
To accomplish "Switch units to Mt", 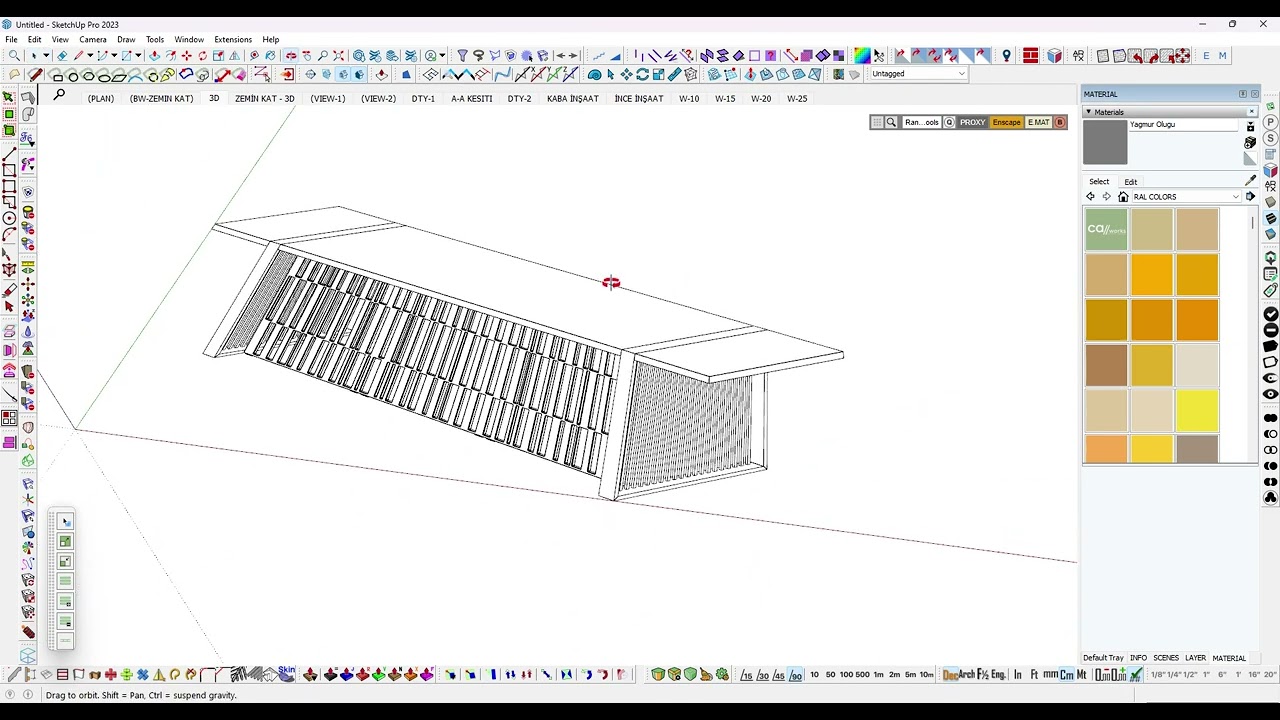I will coord(1081,675).
